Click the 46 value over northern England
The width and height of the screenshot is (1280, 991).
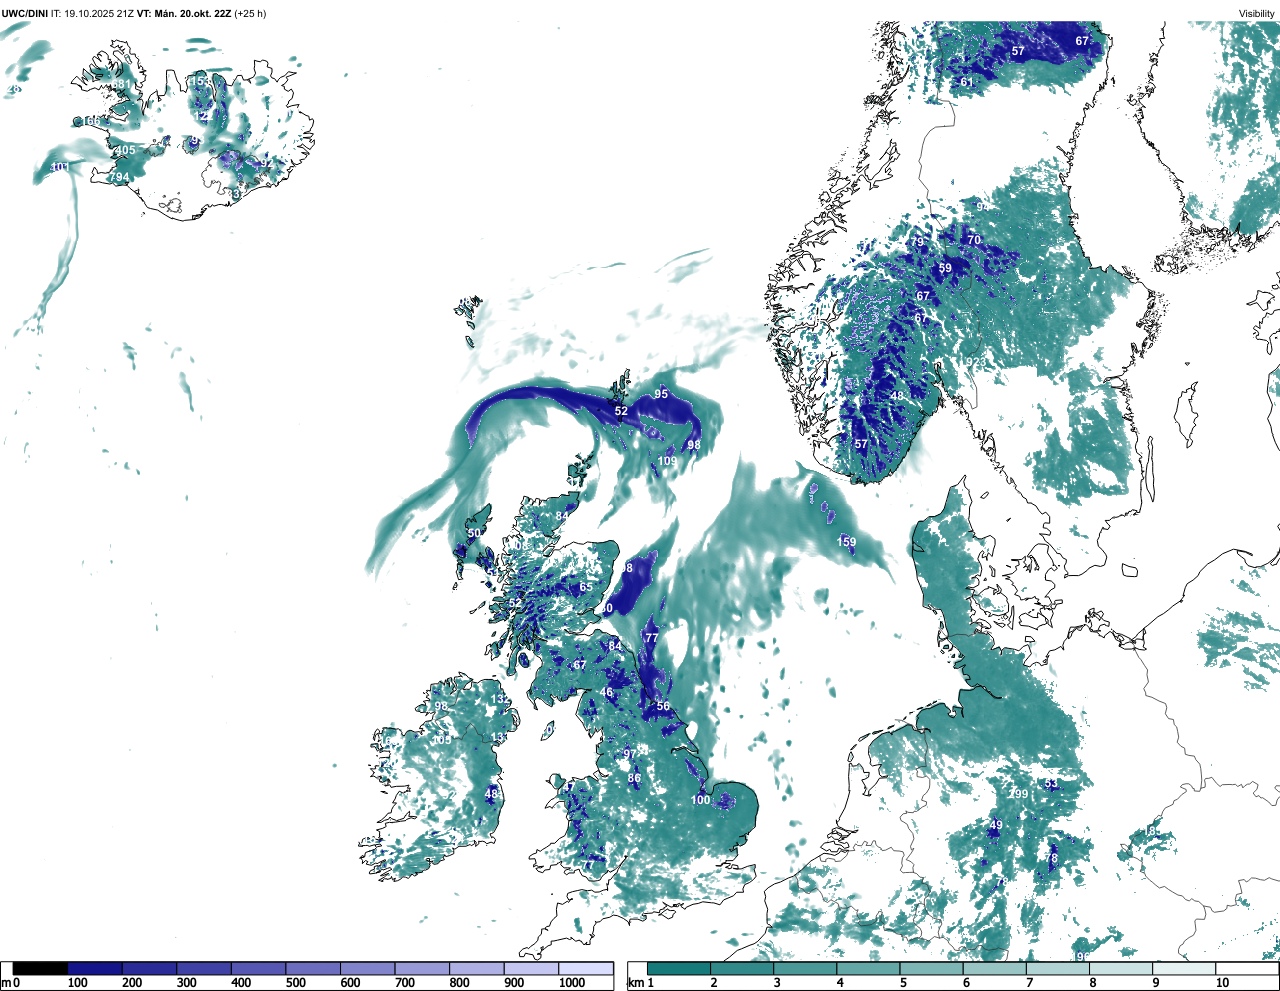[x=606, y=692]
